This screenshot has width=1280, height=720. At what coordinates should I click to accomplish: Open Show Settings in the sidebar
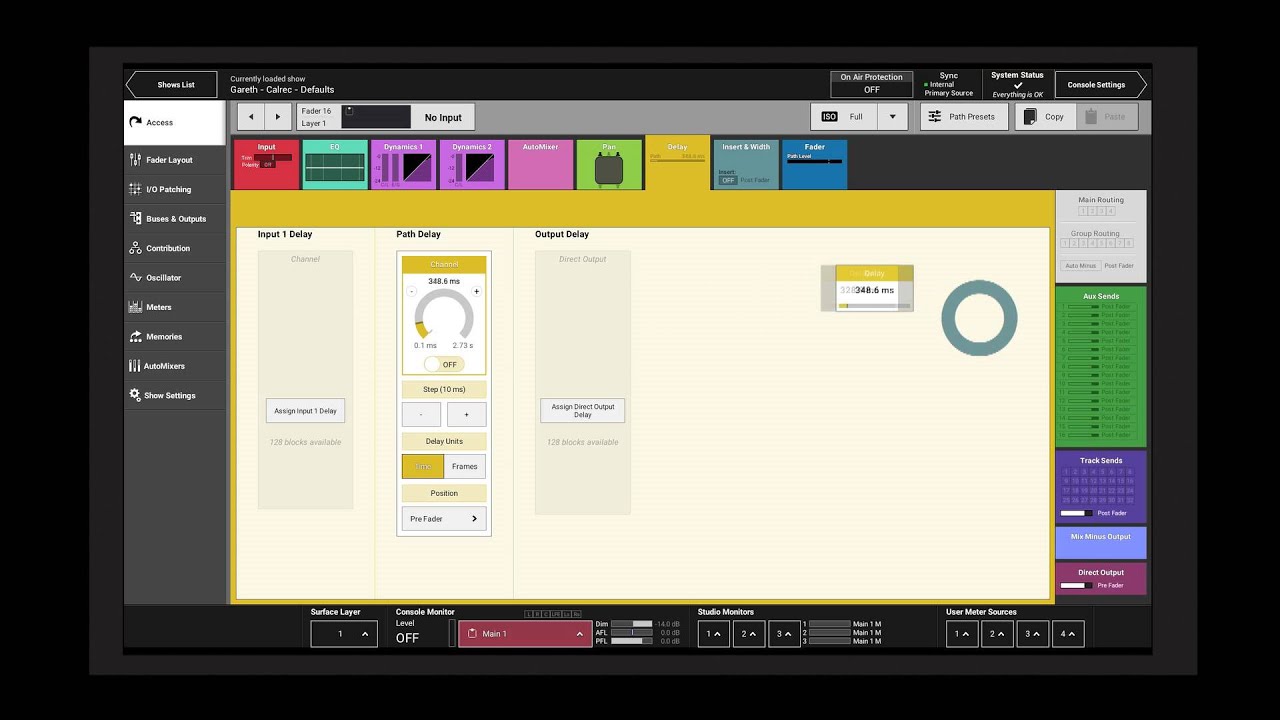[175, 396]
